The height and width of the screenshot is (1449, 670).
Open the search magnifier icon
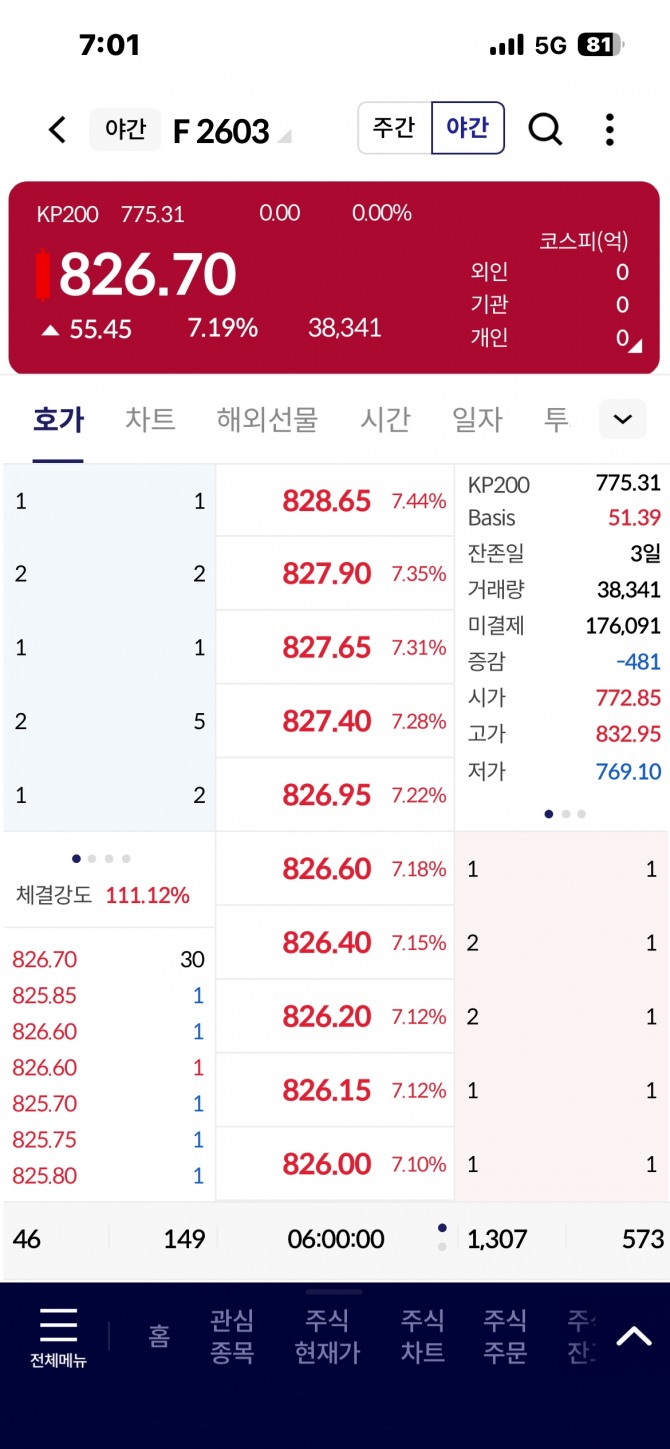[x=545, y=129]
